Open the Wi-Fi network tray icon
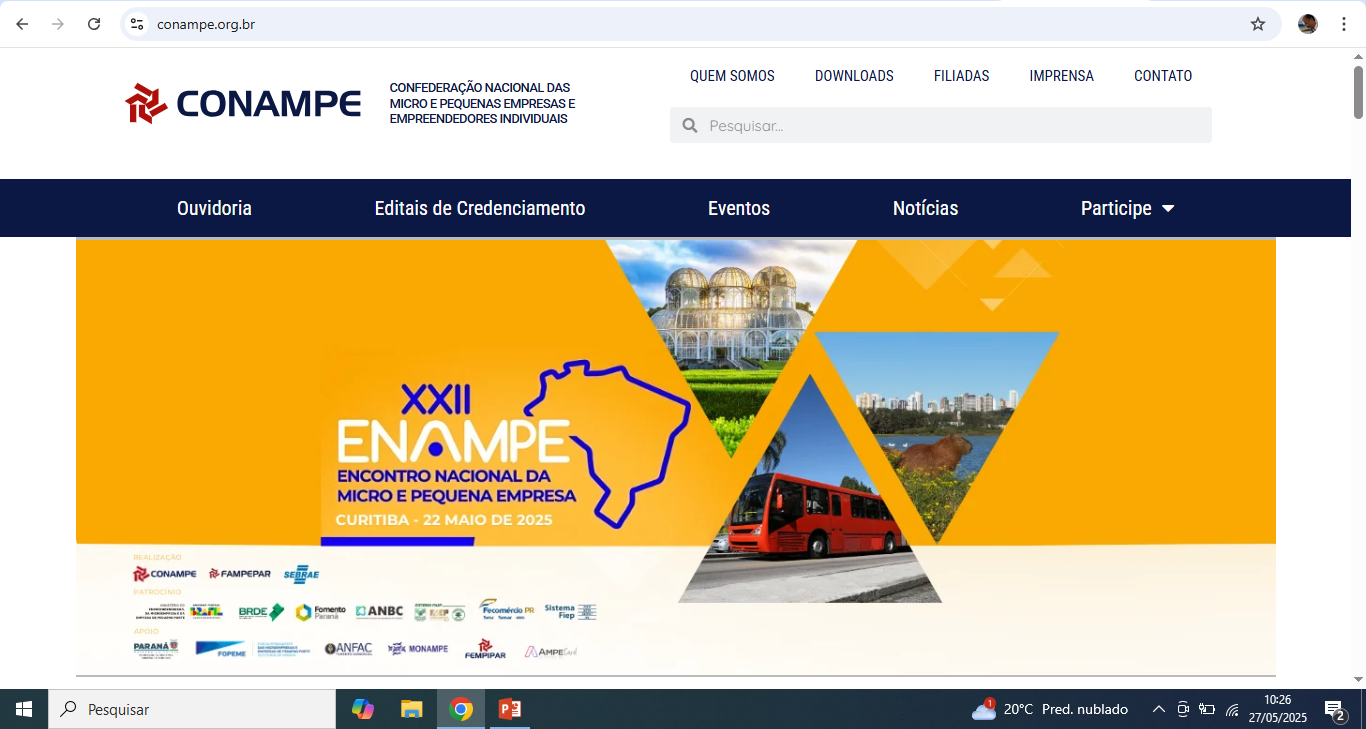The width and height of the screenshot is (1366, 729). (1232, 709)
